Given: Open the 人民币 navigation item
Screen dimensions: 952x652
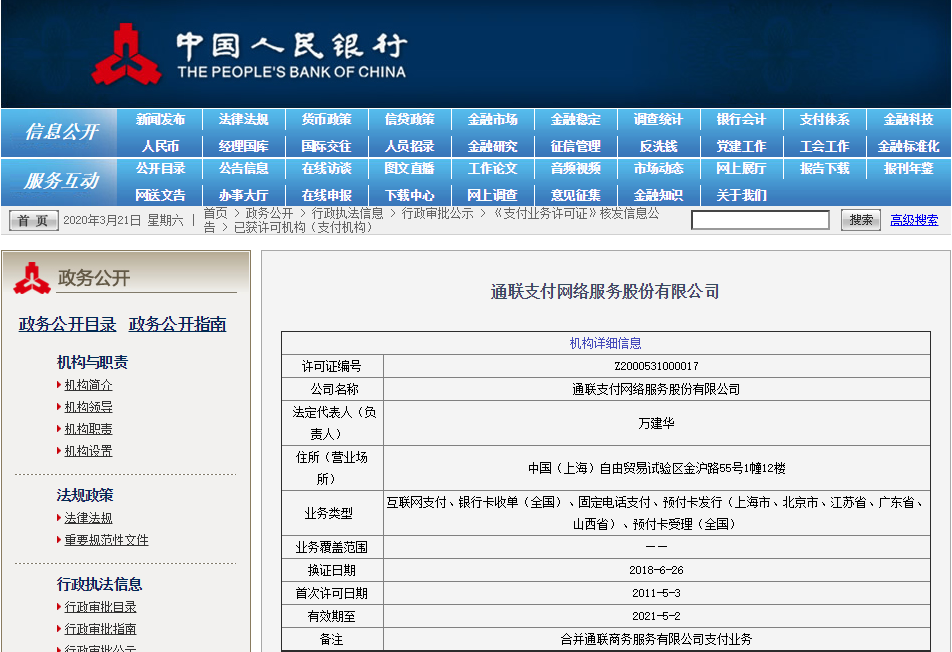Looking at the screenshot, I should 160,146.
